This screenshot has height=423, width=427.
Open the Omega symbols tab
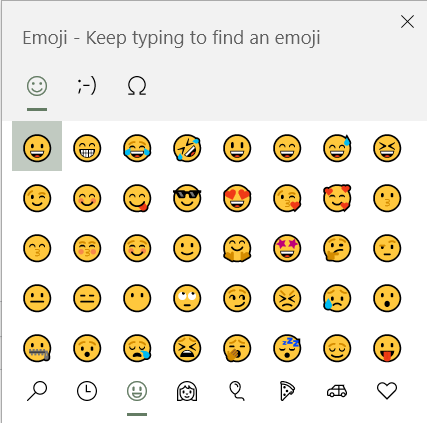(137, 86)
